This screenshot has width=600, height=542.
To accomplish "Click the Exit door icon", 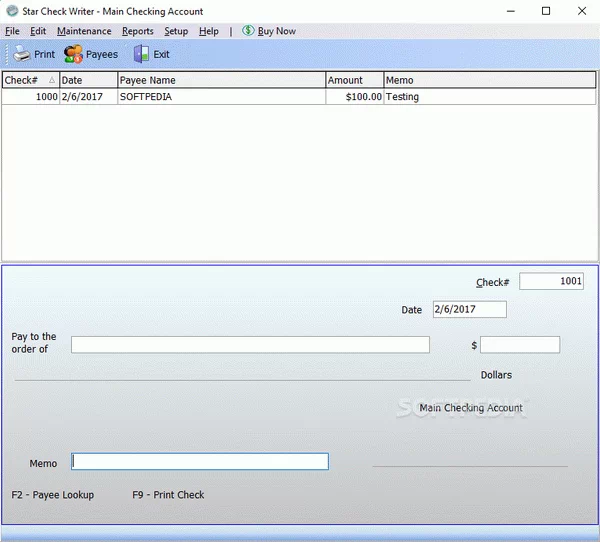I will coord(141,54).
